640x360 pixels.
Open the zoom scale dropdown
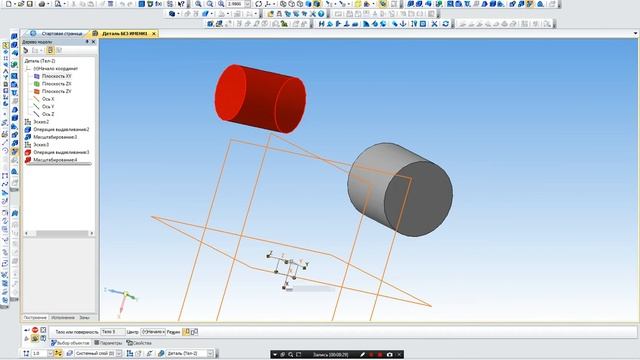point(247,4)
